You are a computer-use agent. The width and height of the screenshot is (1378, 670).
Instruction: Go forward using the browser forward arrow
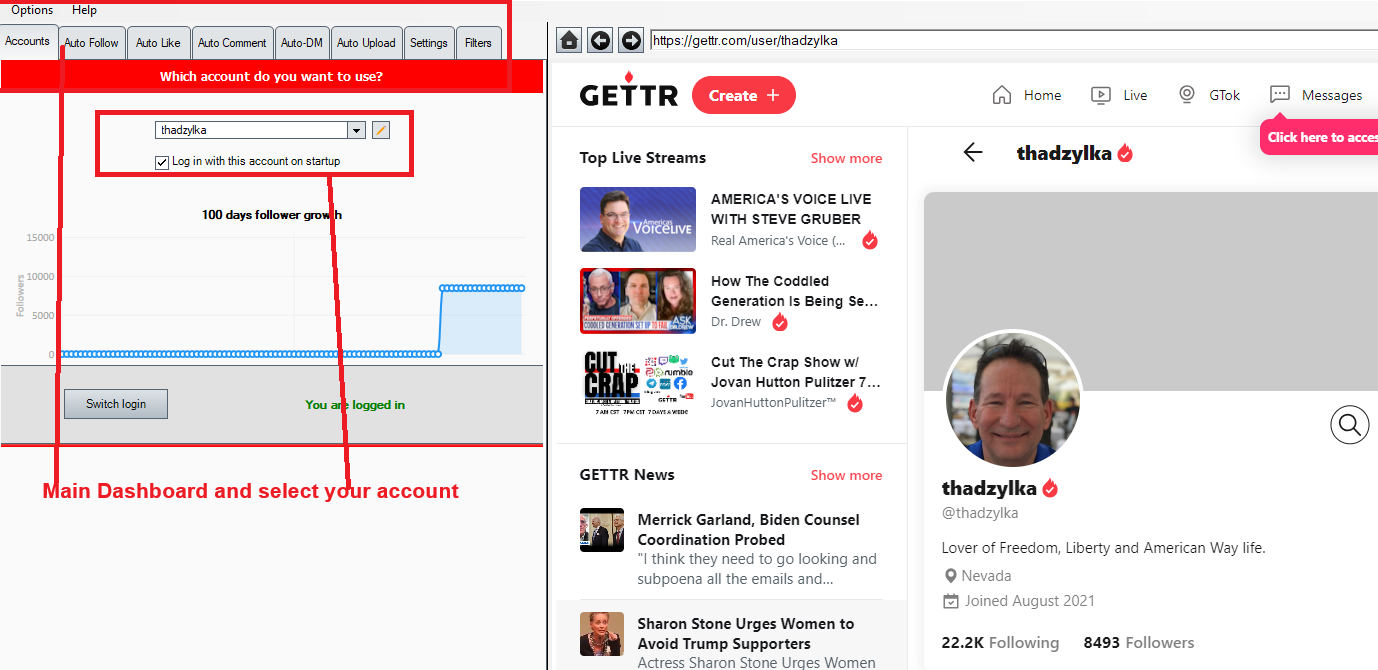(x=631, y=40)
